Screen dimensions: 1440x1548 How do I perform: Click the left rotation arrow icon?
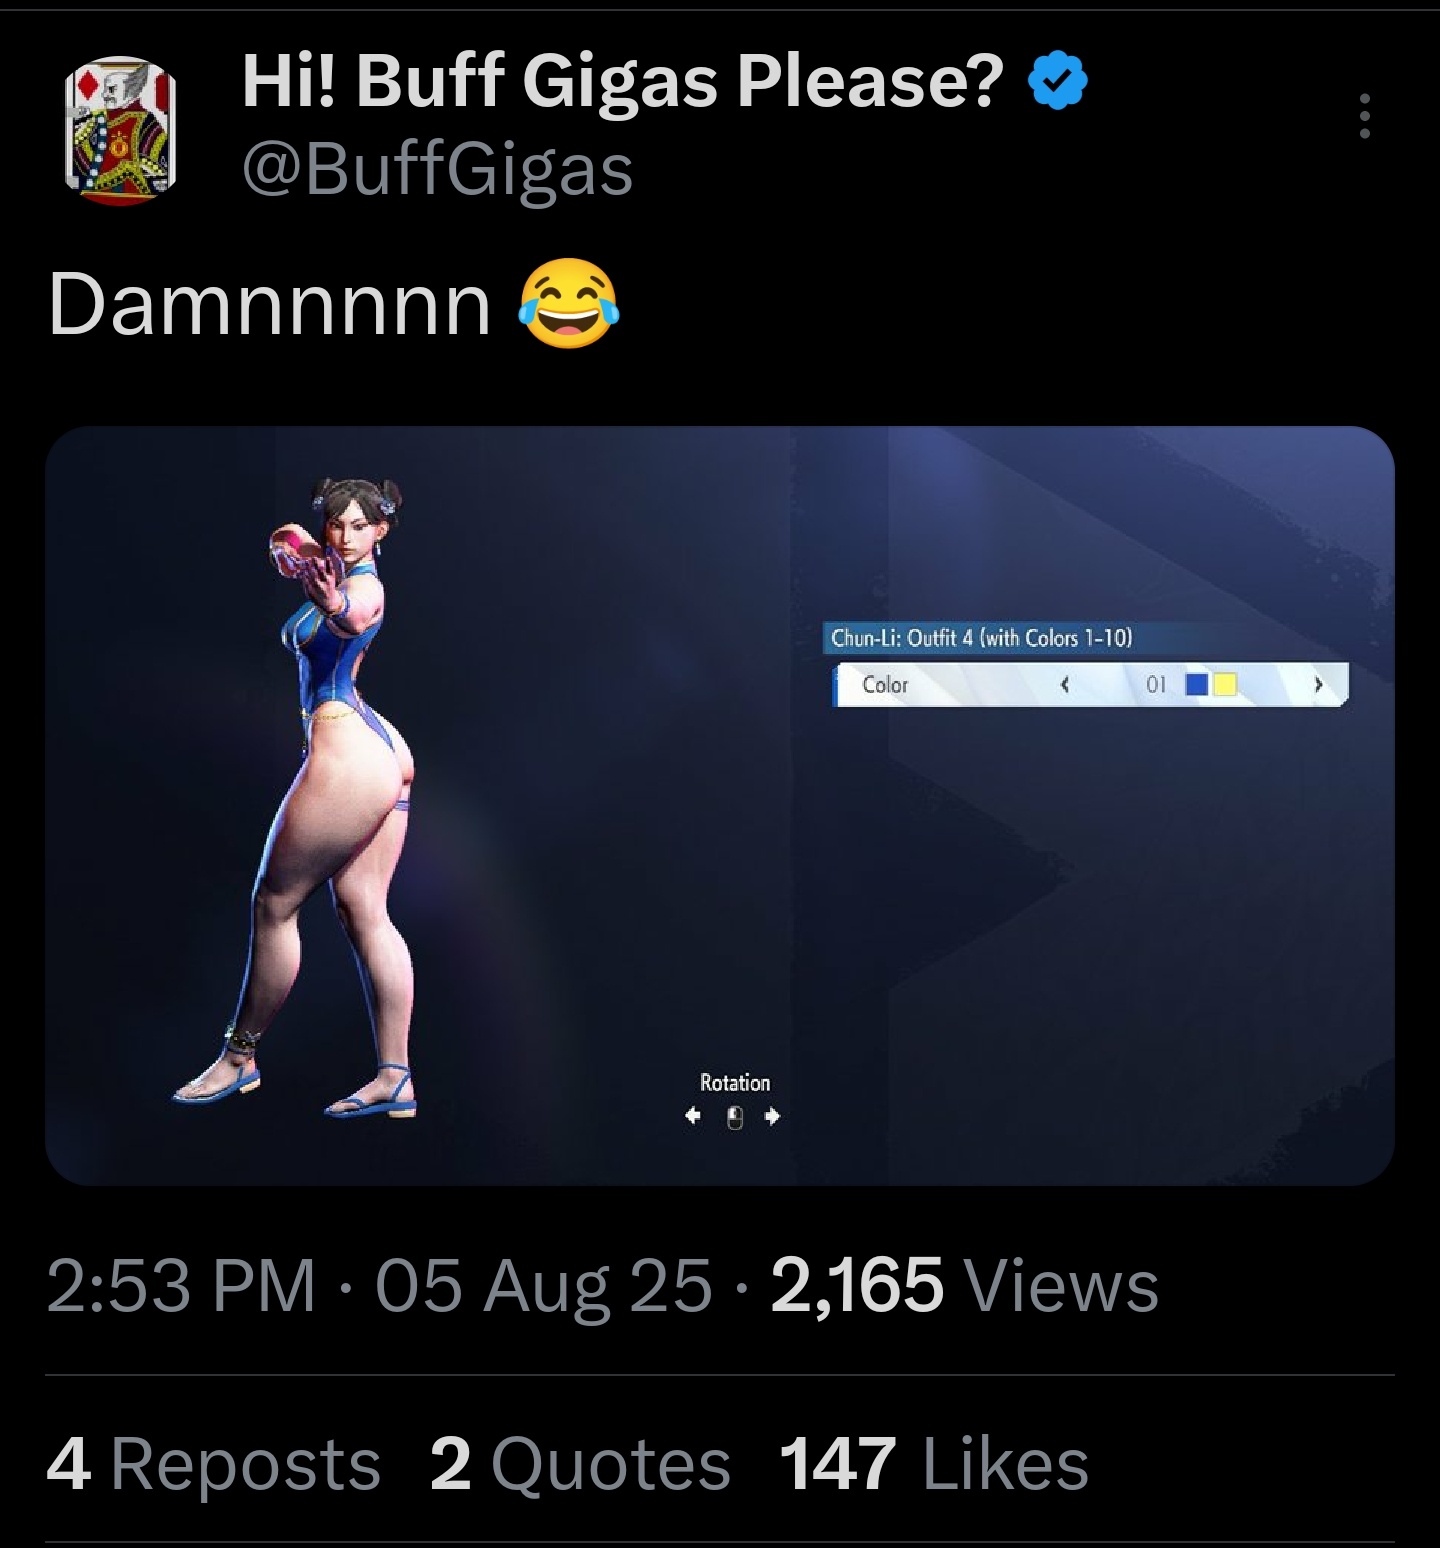693,1116
